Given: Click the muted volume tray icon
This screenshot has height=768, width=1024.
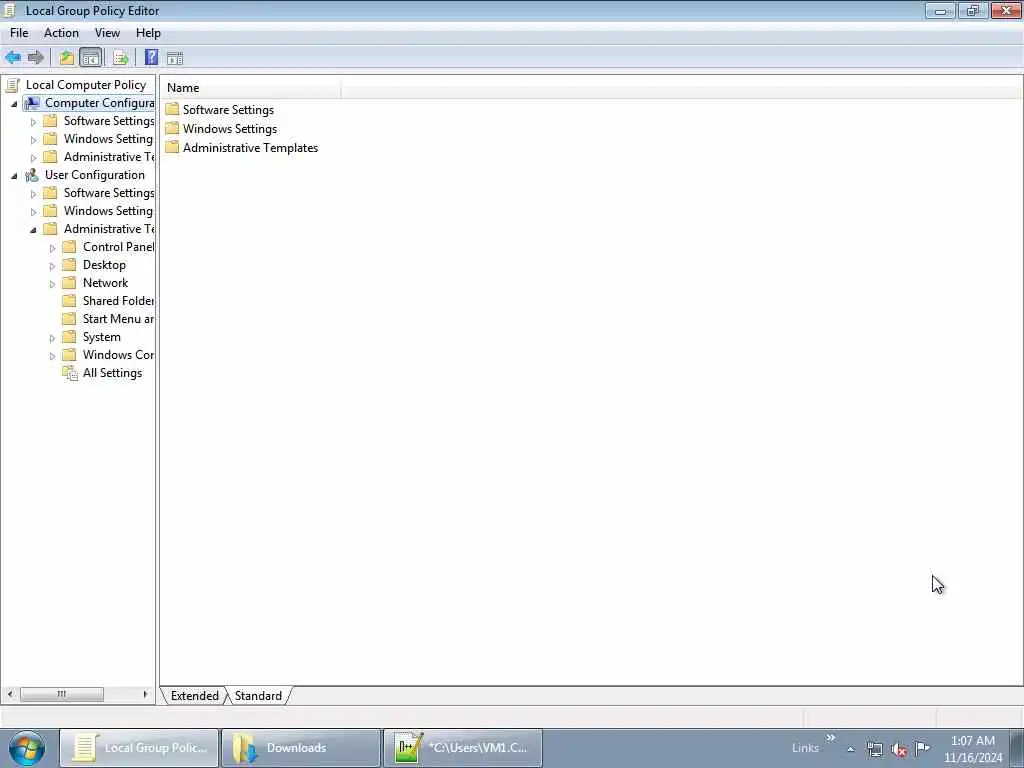Looking at the screenshot, I should [899, 750].
